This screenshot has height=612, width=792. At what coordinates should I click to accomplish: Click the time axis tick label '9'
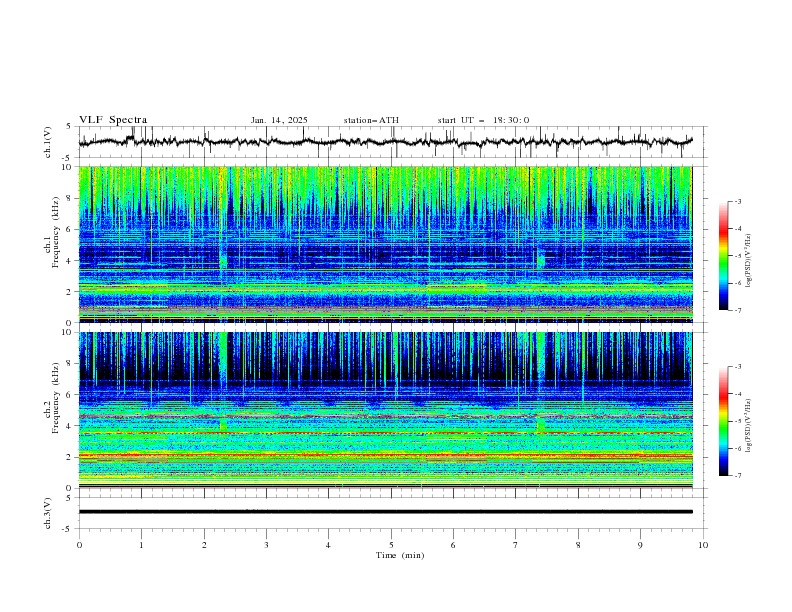click(640, 545)
